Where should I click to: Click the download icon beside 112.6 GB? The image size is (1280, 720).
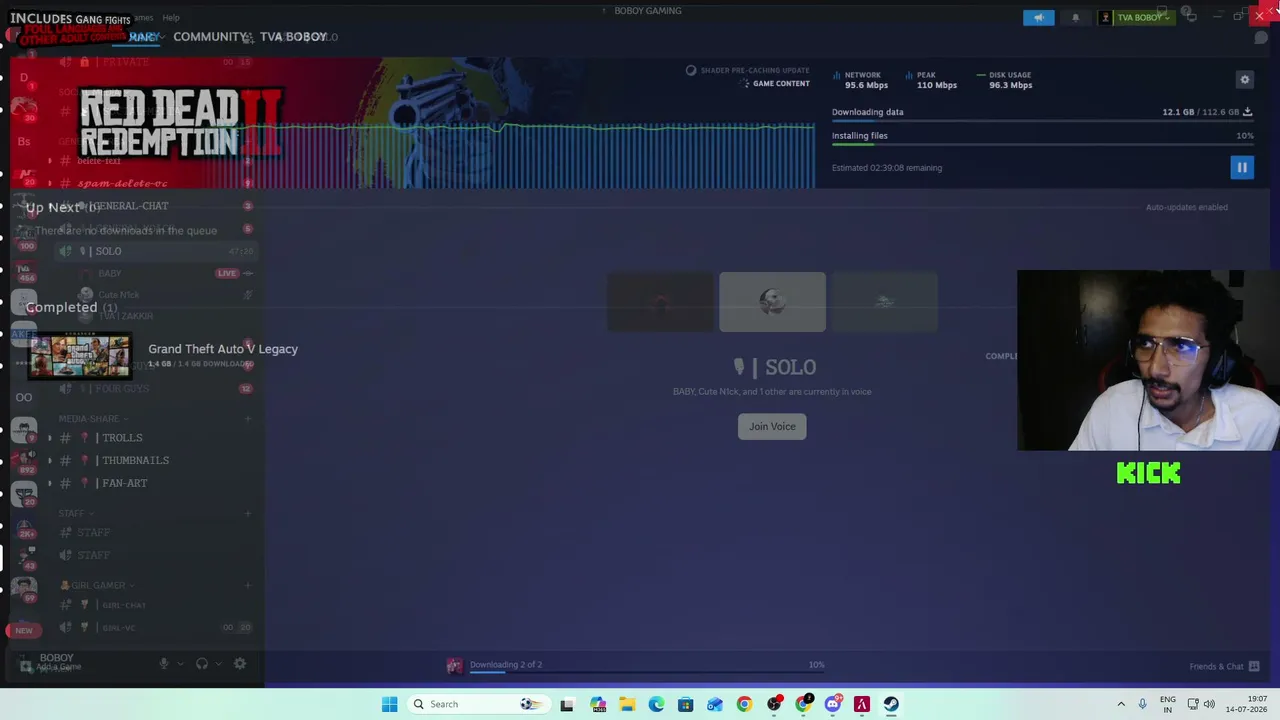coord(1247,112)
